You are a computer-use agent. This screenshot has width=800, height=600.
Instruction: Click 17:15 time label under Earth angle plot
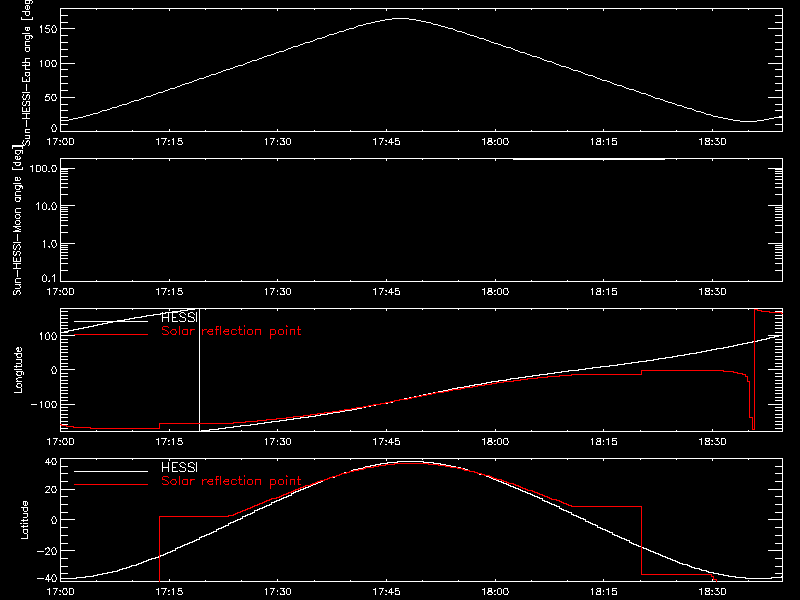point(169,142)
